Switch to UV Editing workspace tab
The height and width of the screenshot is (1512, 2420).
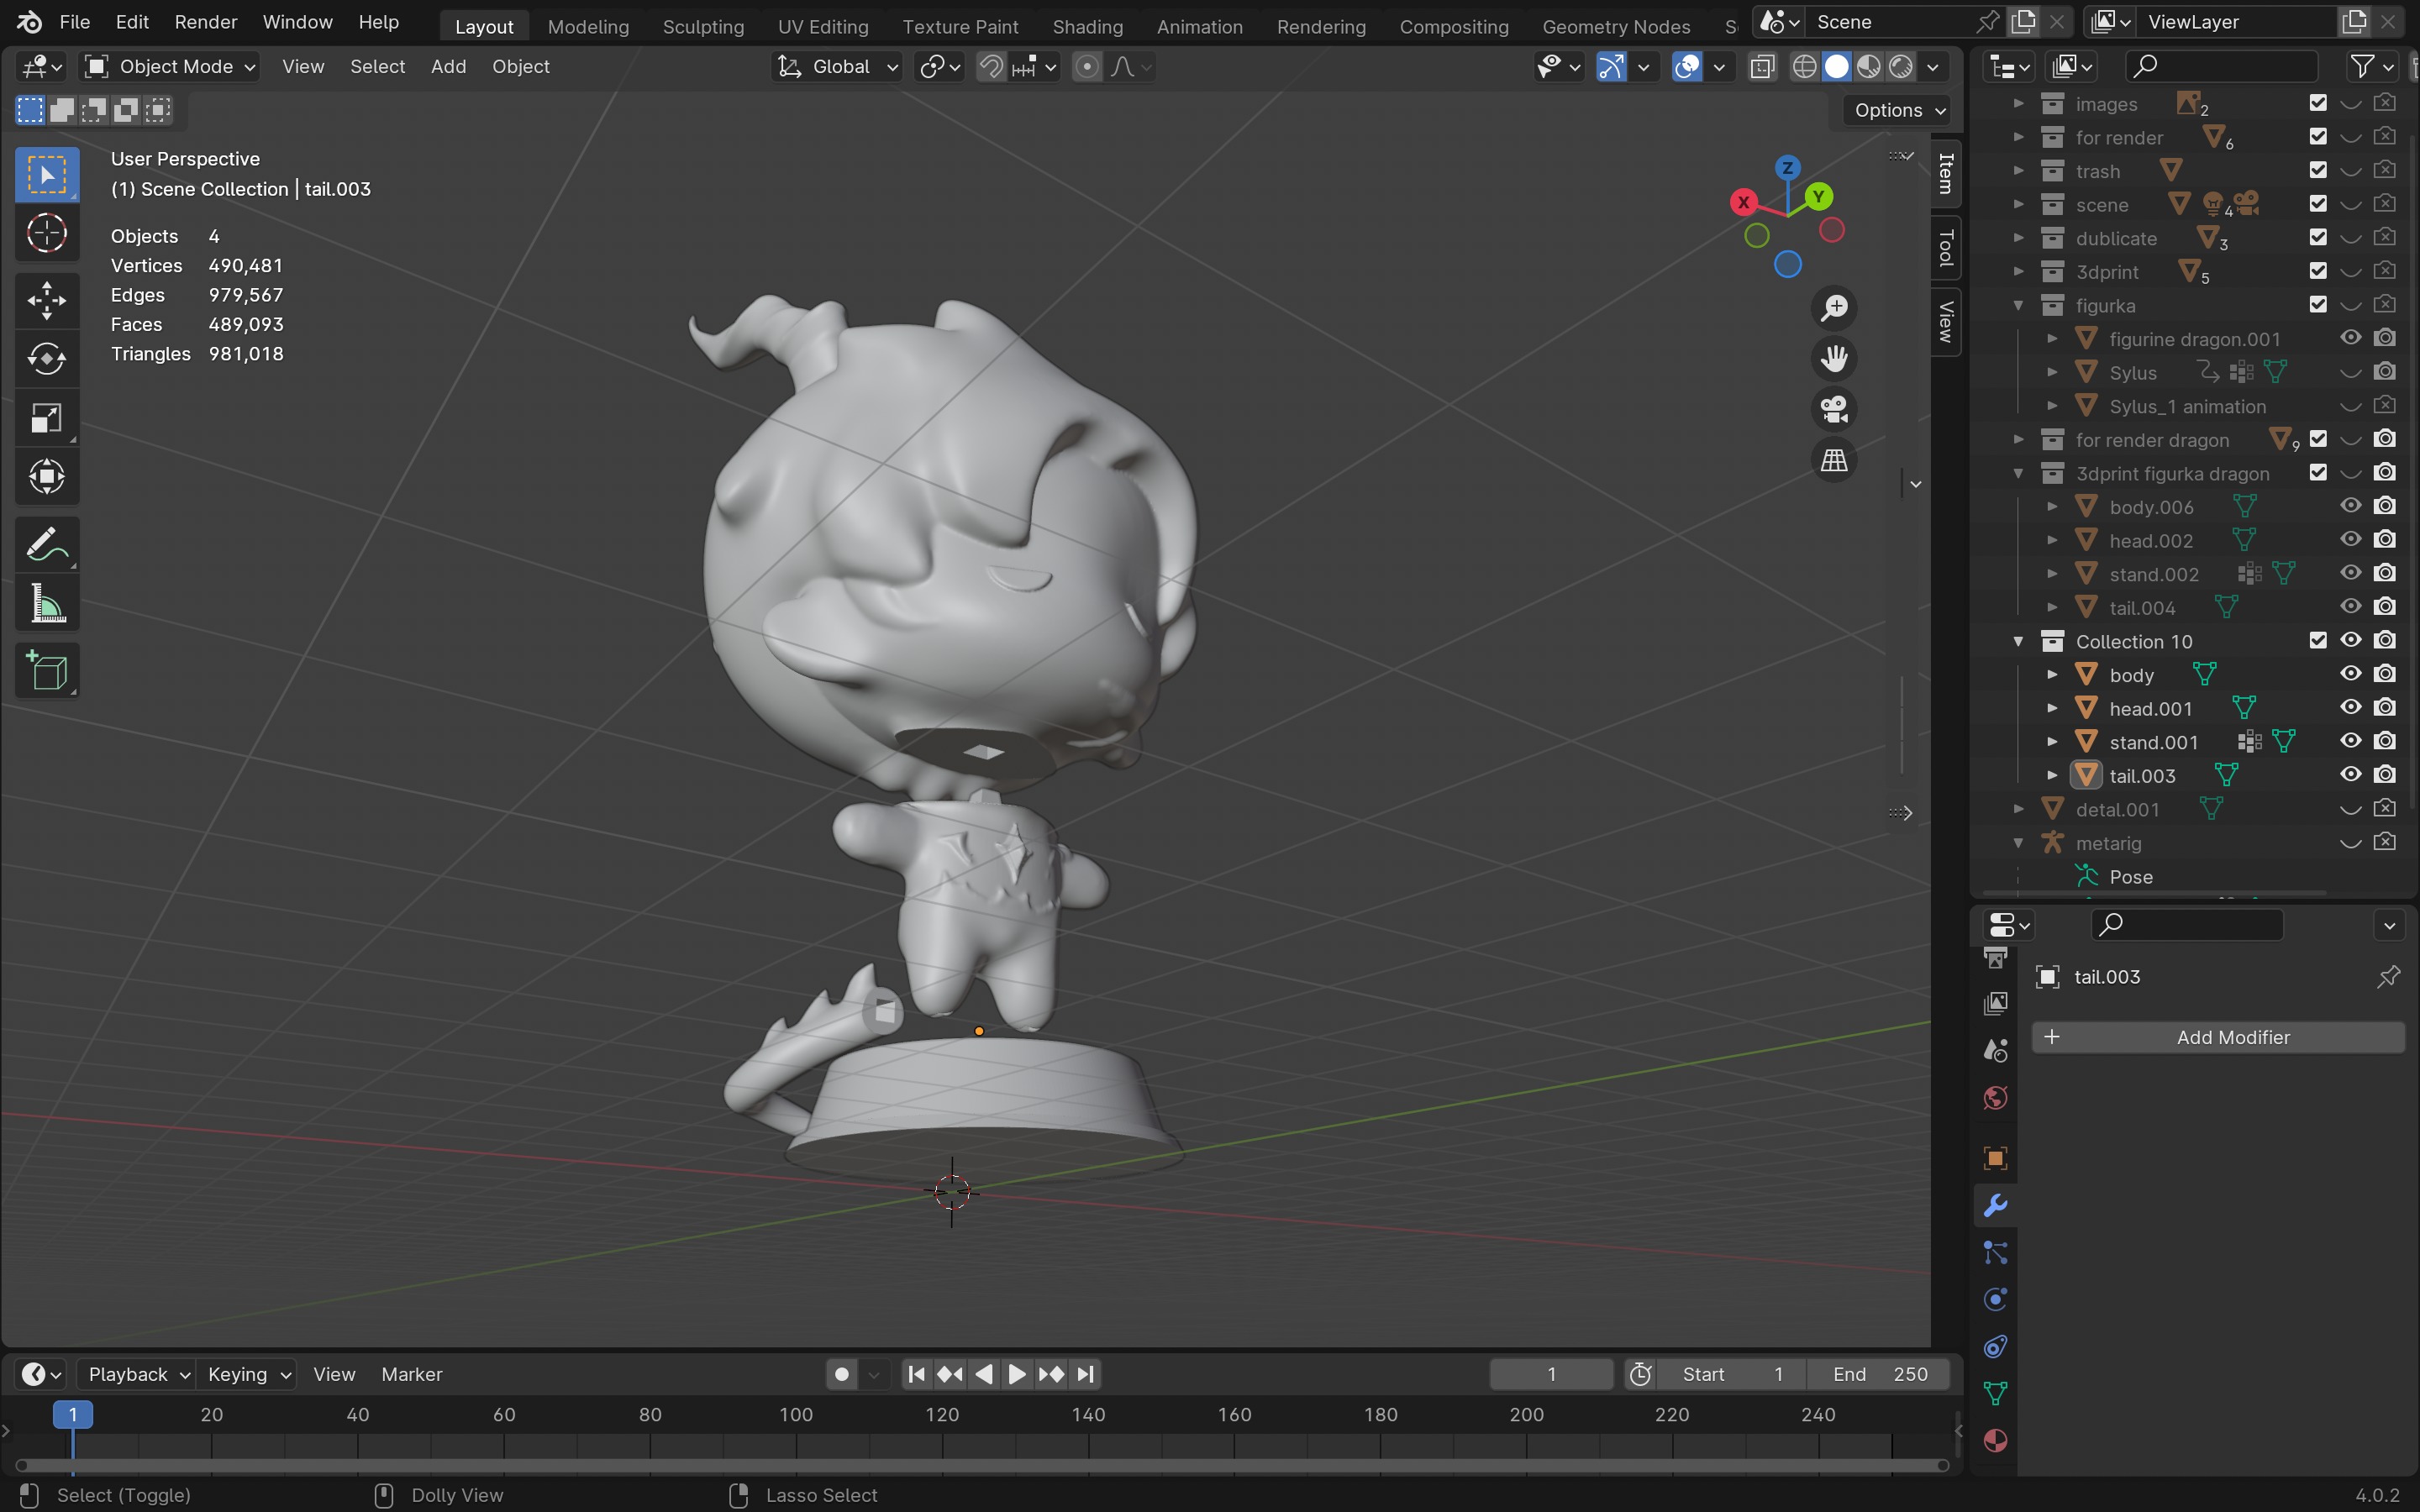823,26
